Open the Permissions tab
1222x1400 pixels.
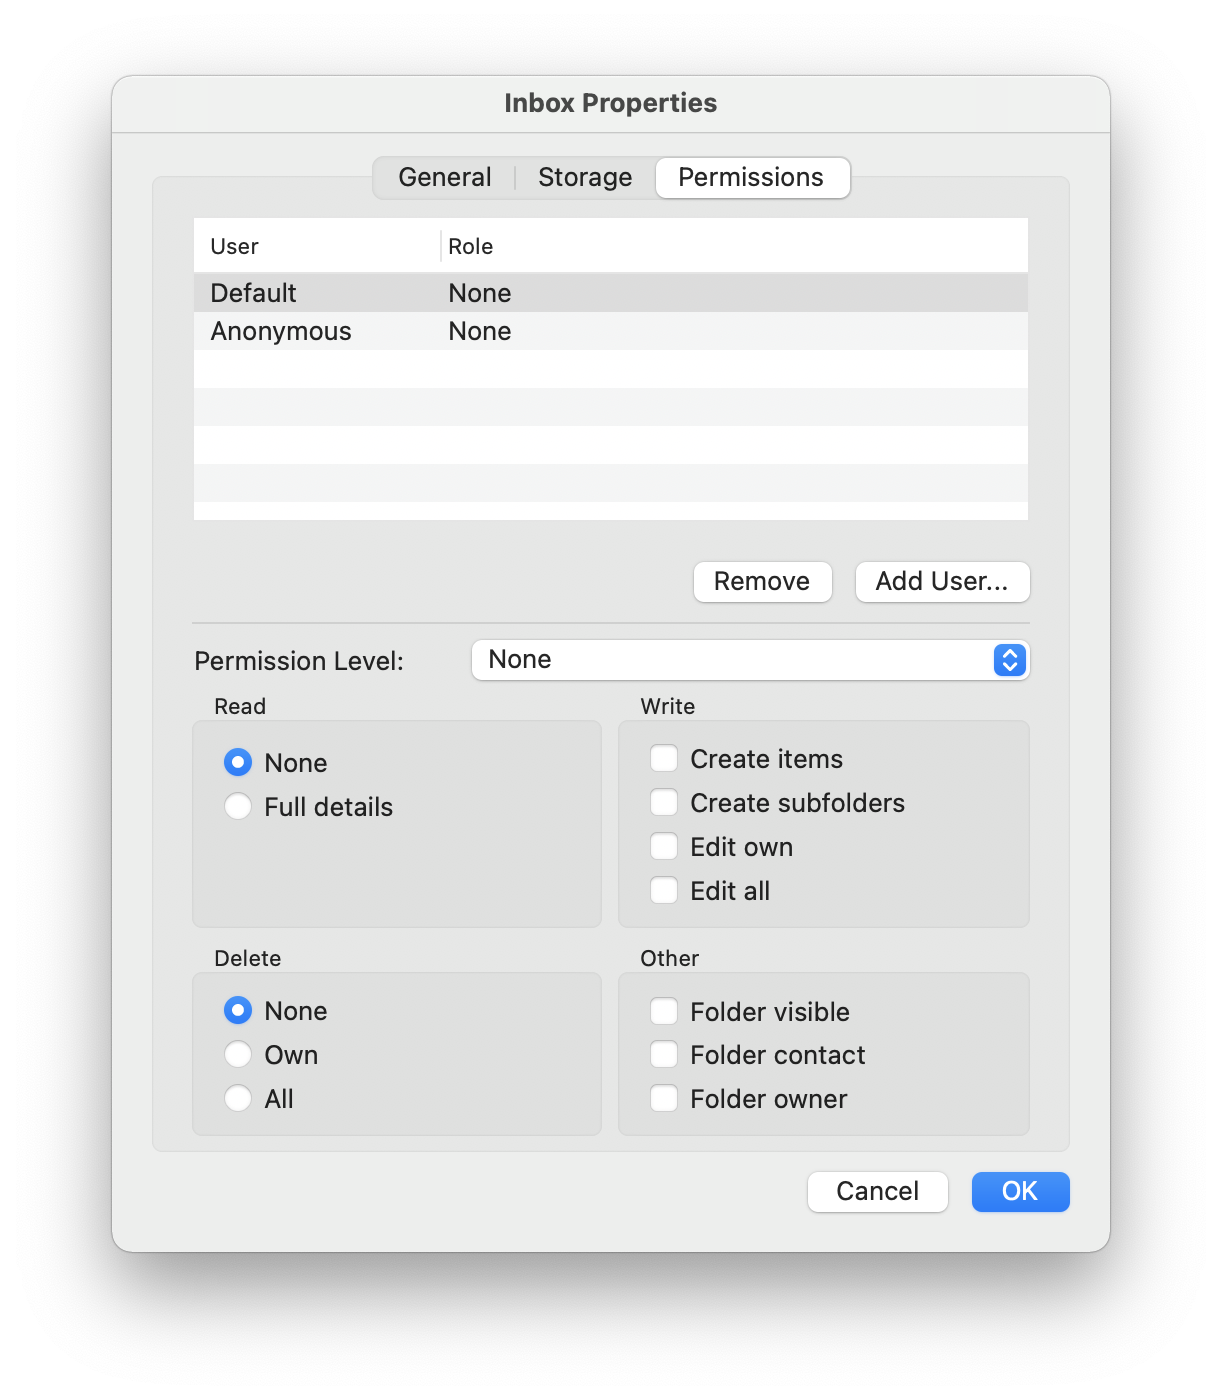751,177
